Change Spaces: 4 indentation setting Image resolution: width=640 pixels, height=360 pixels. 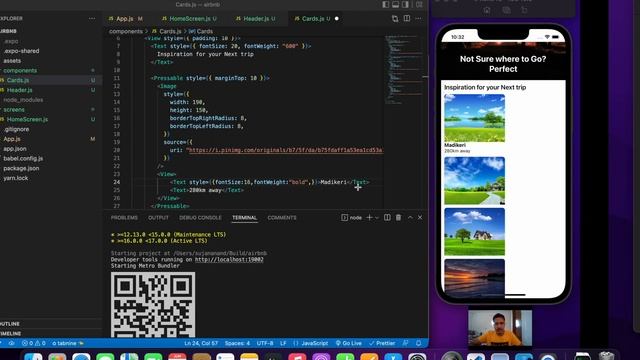click(237, 343)
